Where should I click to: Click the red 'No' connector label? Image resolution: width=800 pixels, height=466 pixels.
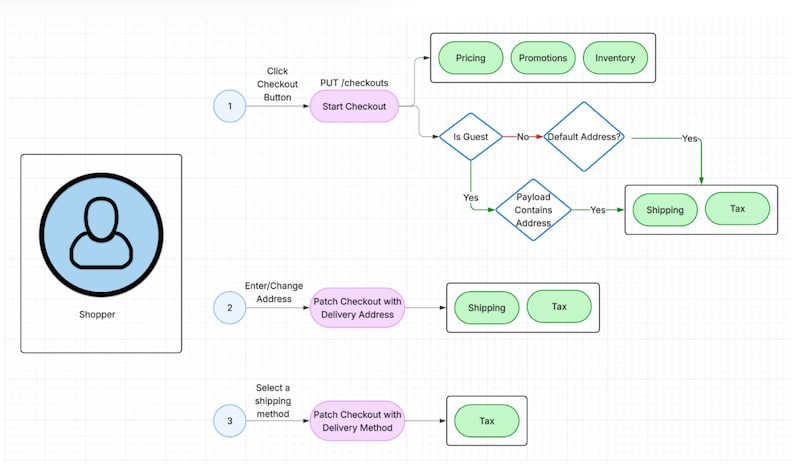523,137
